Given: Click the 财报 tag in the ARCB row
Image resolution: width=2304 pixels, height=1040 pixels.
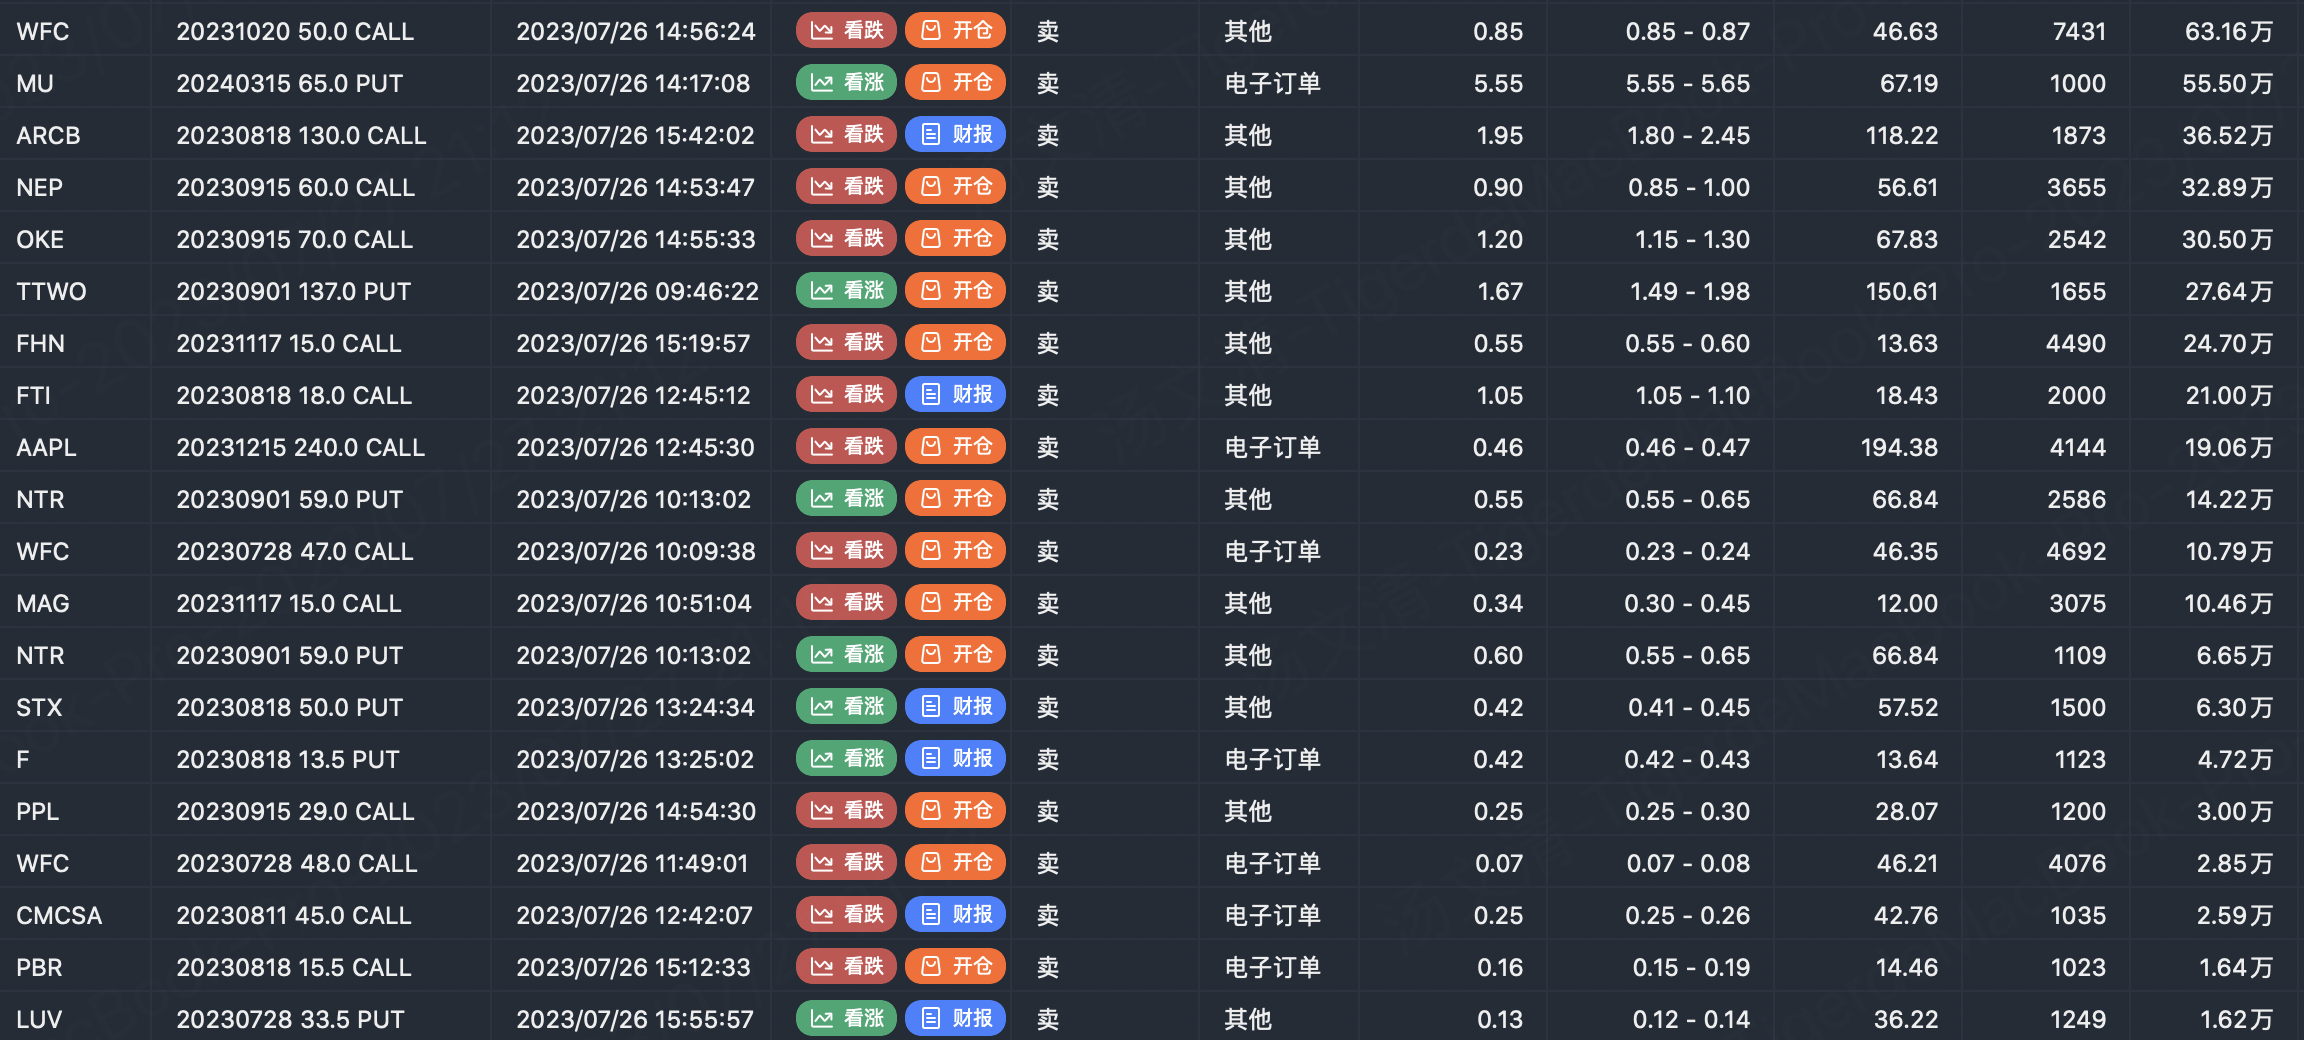Looking at the screenshot, I should pos(955,134).
